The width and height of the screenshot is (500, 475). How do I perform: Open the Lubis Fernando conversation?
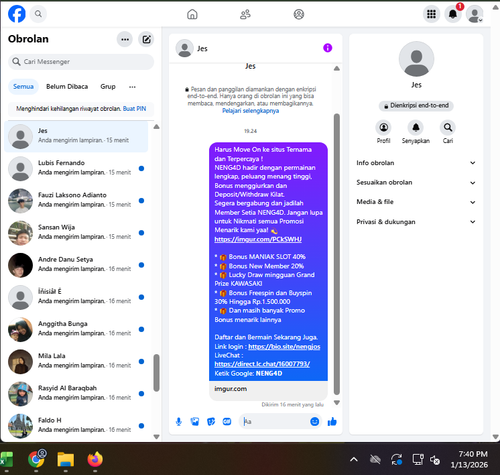(x=76, y=169)
